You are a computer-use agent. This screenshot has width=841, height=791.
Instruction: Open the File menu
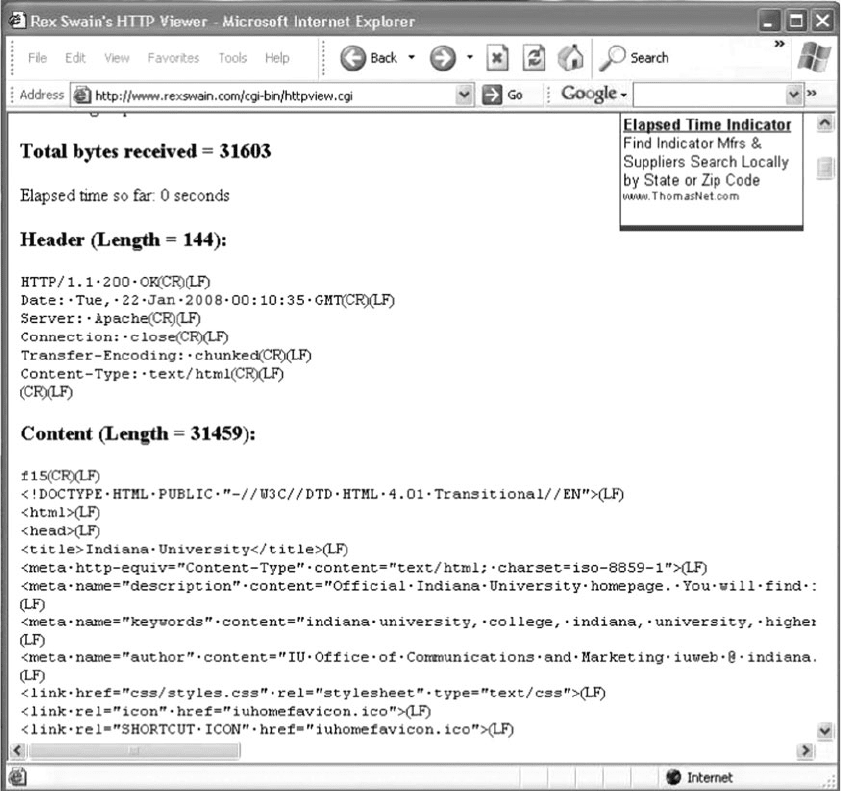point(37,58)
